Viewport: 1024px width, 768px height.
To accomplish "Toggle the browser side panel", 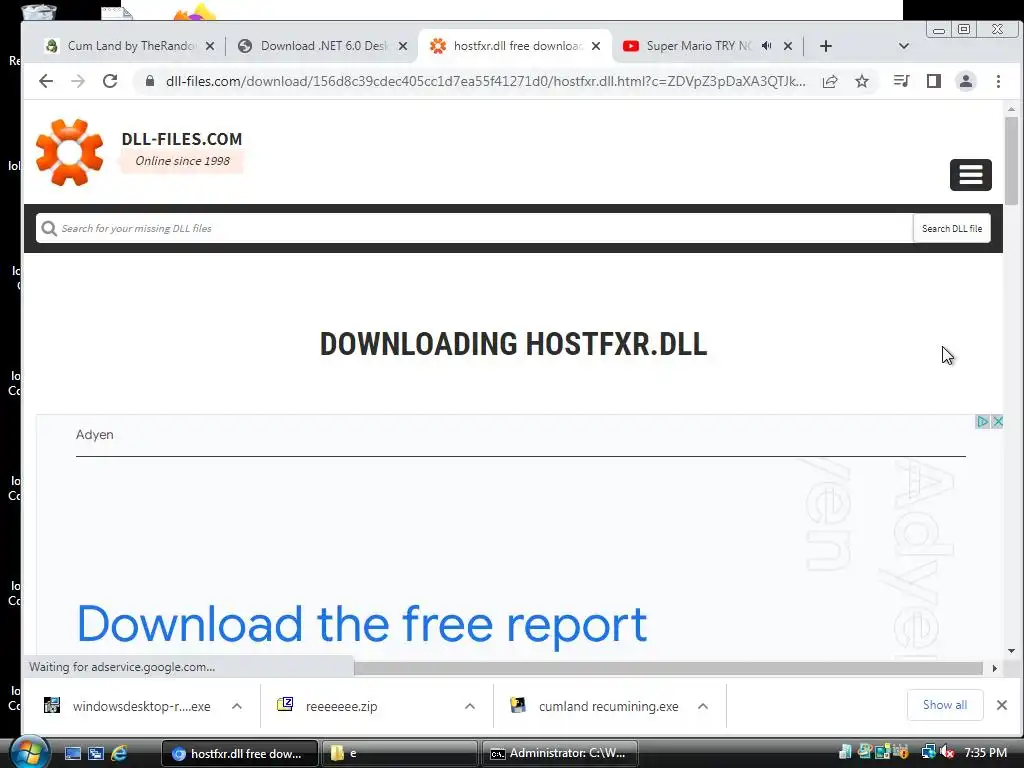I will pyautogui.click(x=934, y=81).
